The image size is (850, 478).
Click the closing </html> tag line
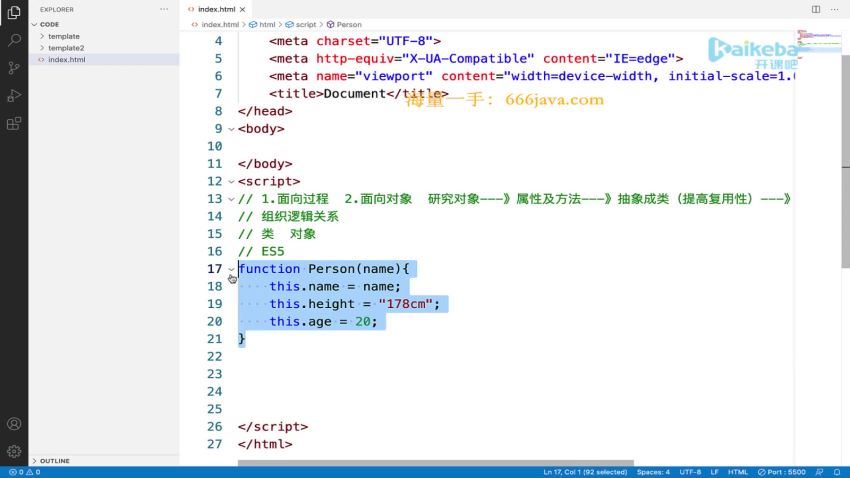265,444
